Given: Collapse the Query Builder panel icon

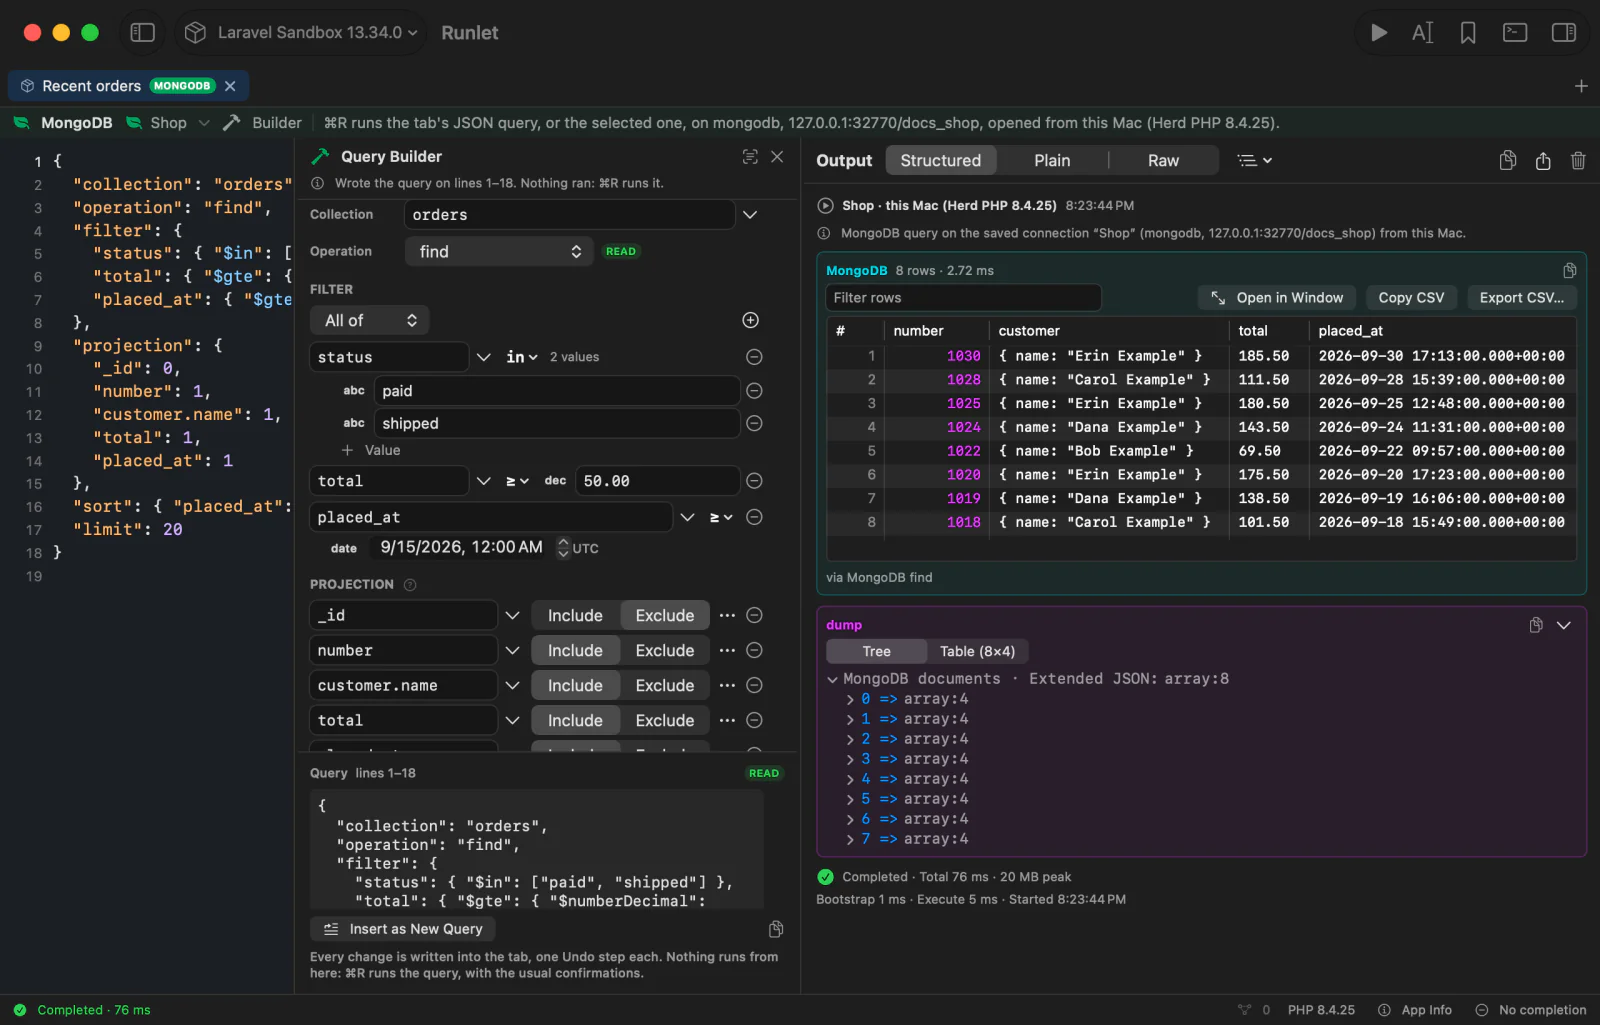Looking at the screenshot, I should 750,157.
